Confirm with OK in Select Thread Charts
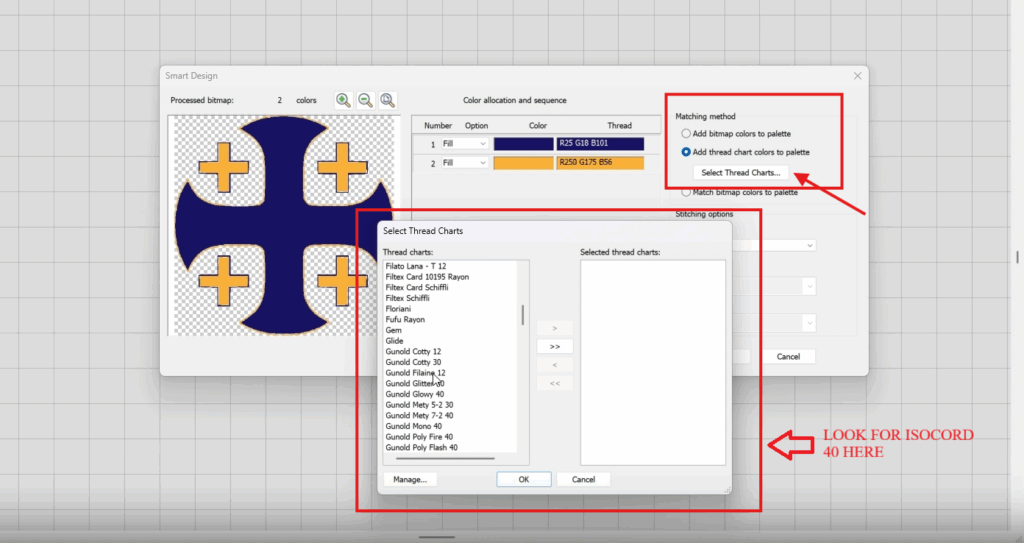 524,479
